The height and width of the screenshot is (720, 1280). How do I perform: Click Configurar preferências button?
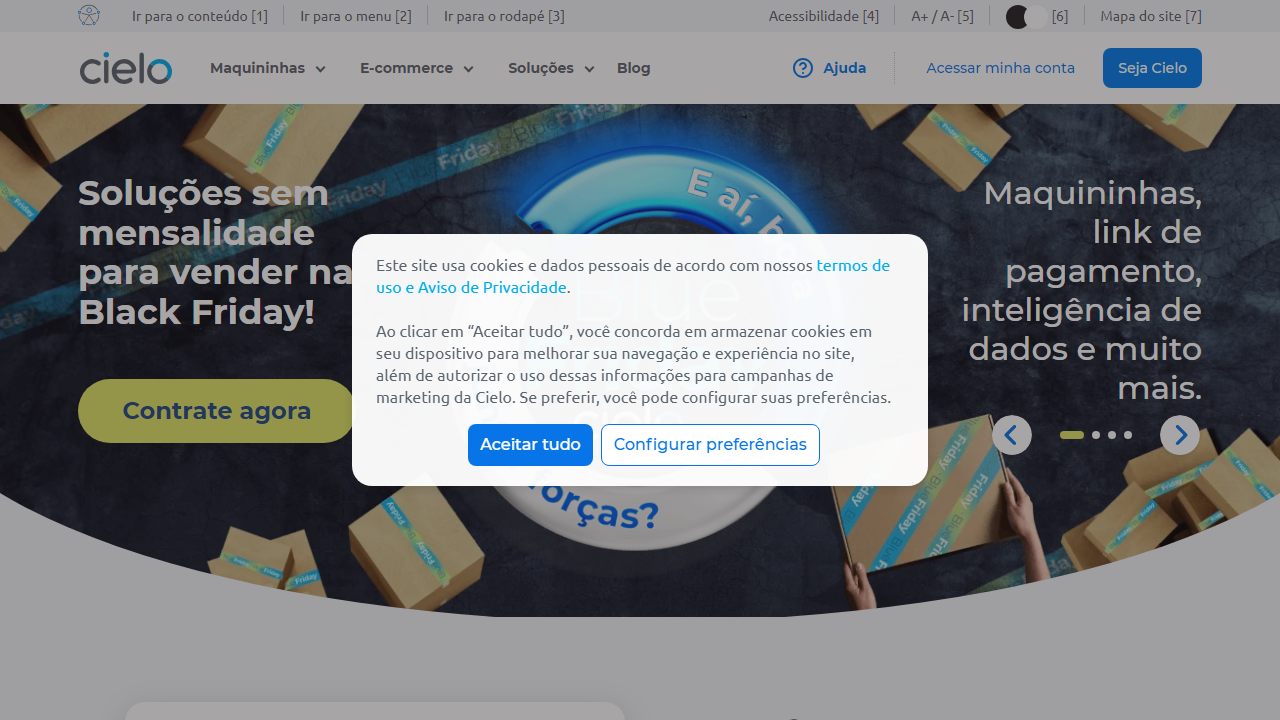coord(710,445)
